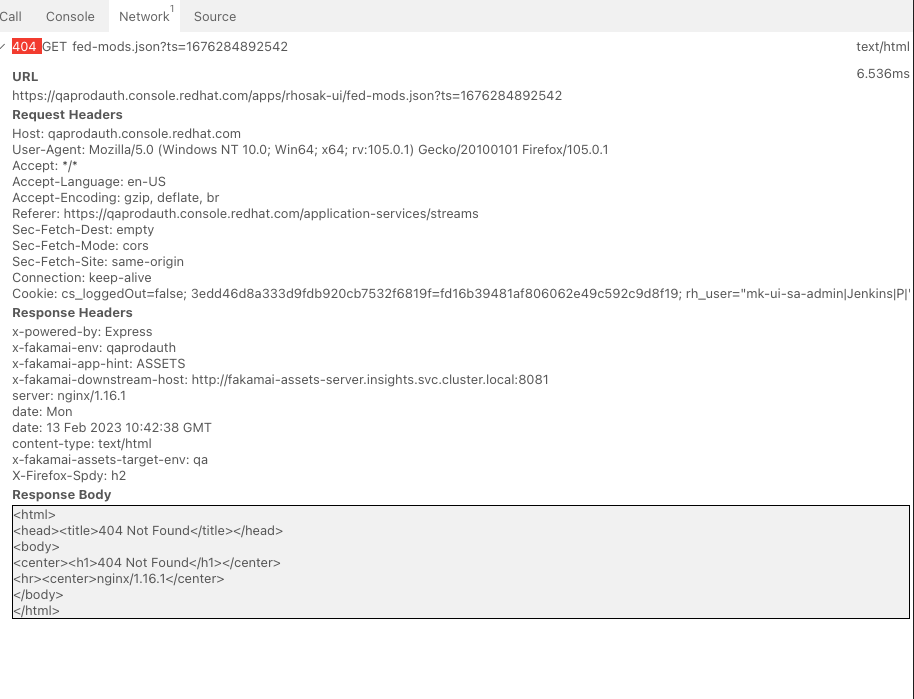Click the 6.536ms request duration

(x=883, y=74)
